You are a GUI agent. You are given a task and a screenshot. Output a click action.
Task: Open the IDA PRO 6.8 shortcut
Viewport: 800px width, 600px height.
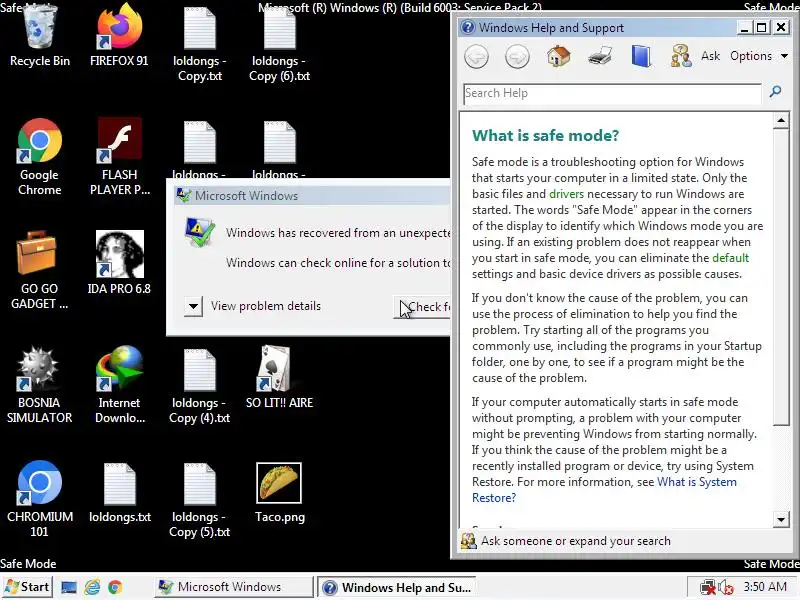pos(119,263)
